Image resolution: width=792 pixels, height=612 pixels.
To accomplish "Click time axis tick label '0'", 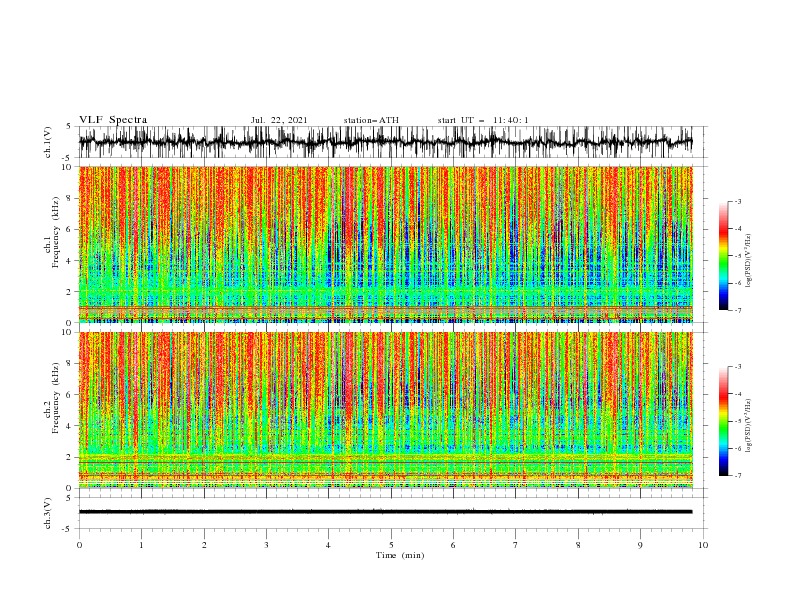I will point(79,545).
